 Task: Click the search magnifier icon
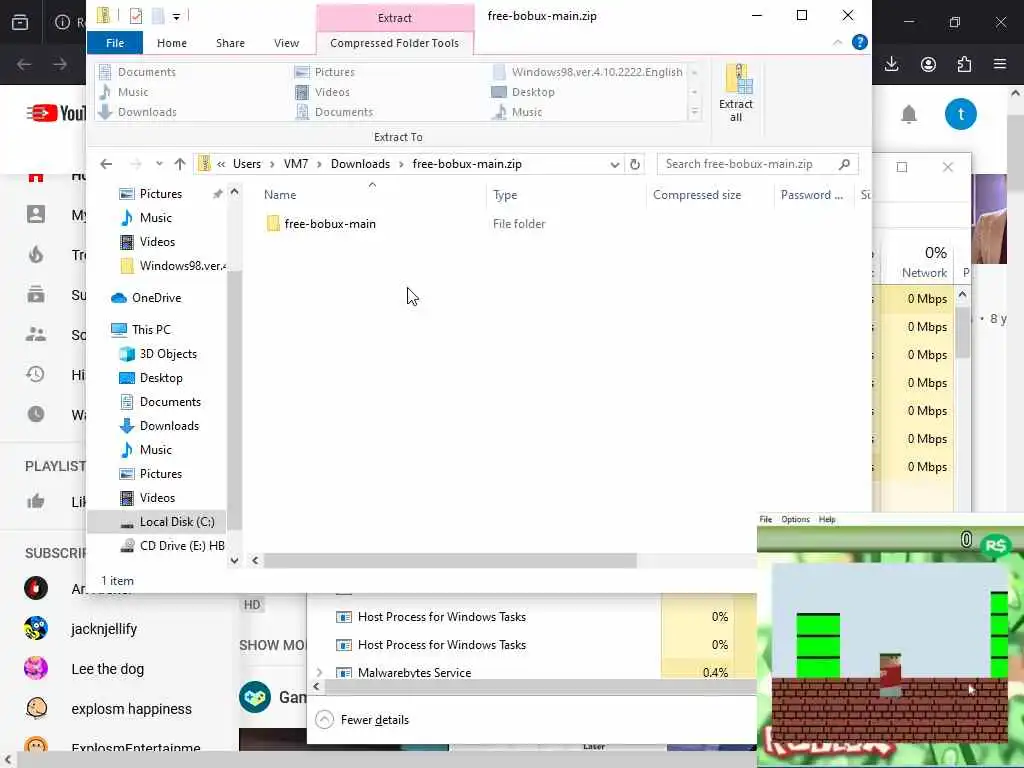tap(844, 164)
